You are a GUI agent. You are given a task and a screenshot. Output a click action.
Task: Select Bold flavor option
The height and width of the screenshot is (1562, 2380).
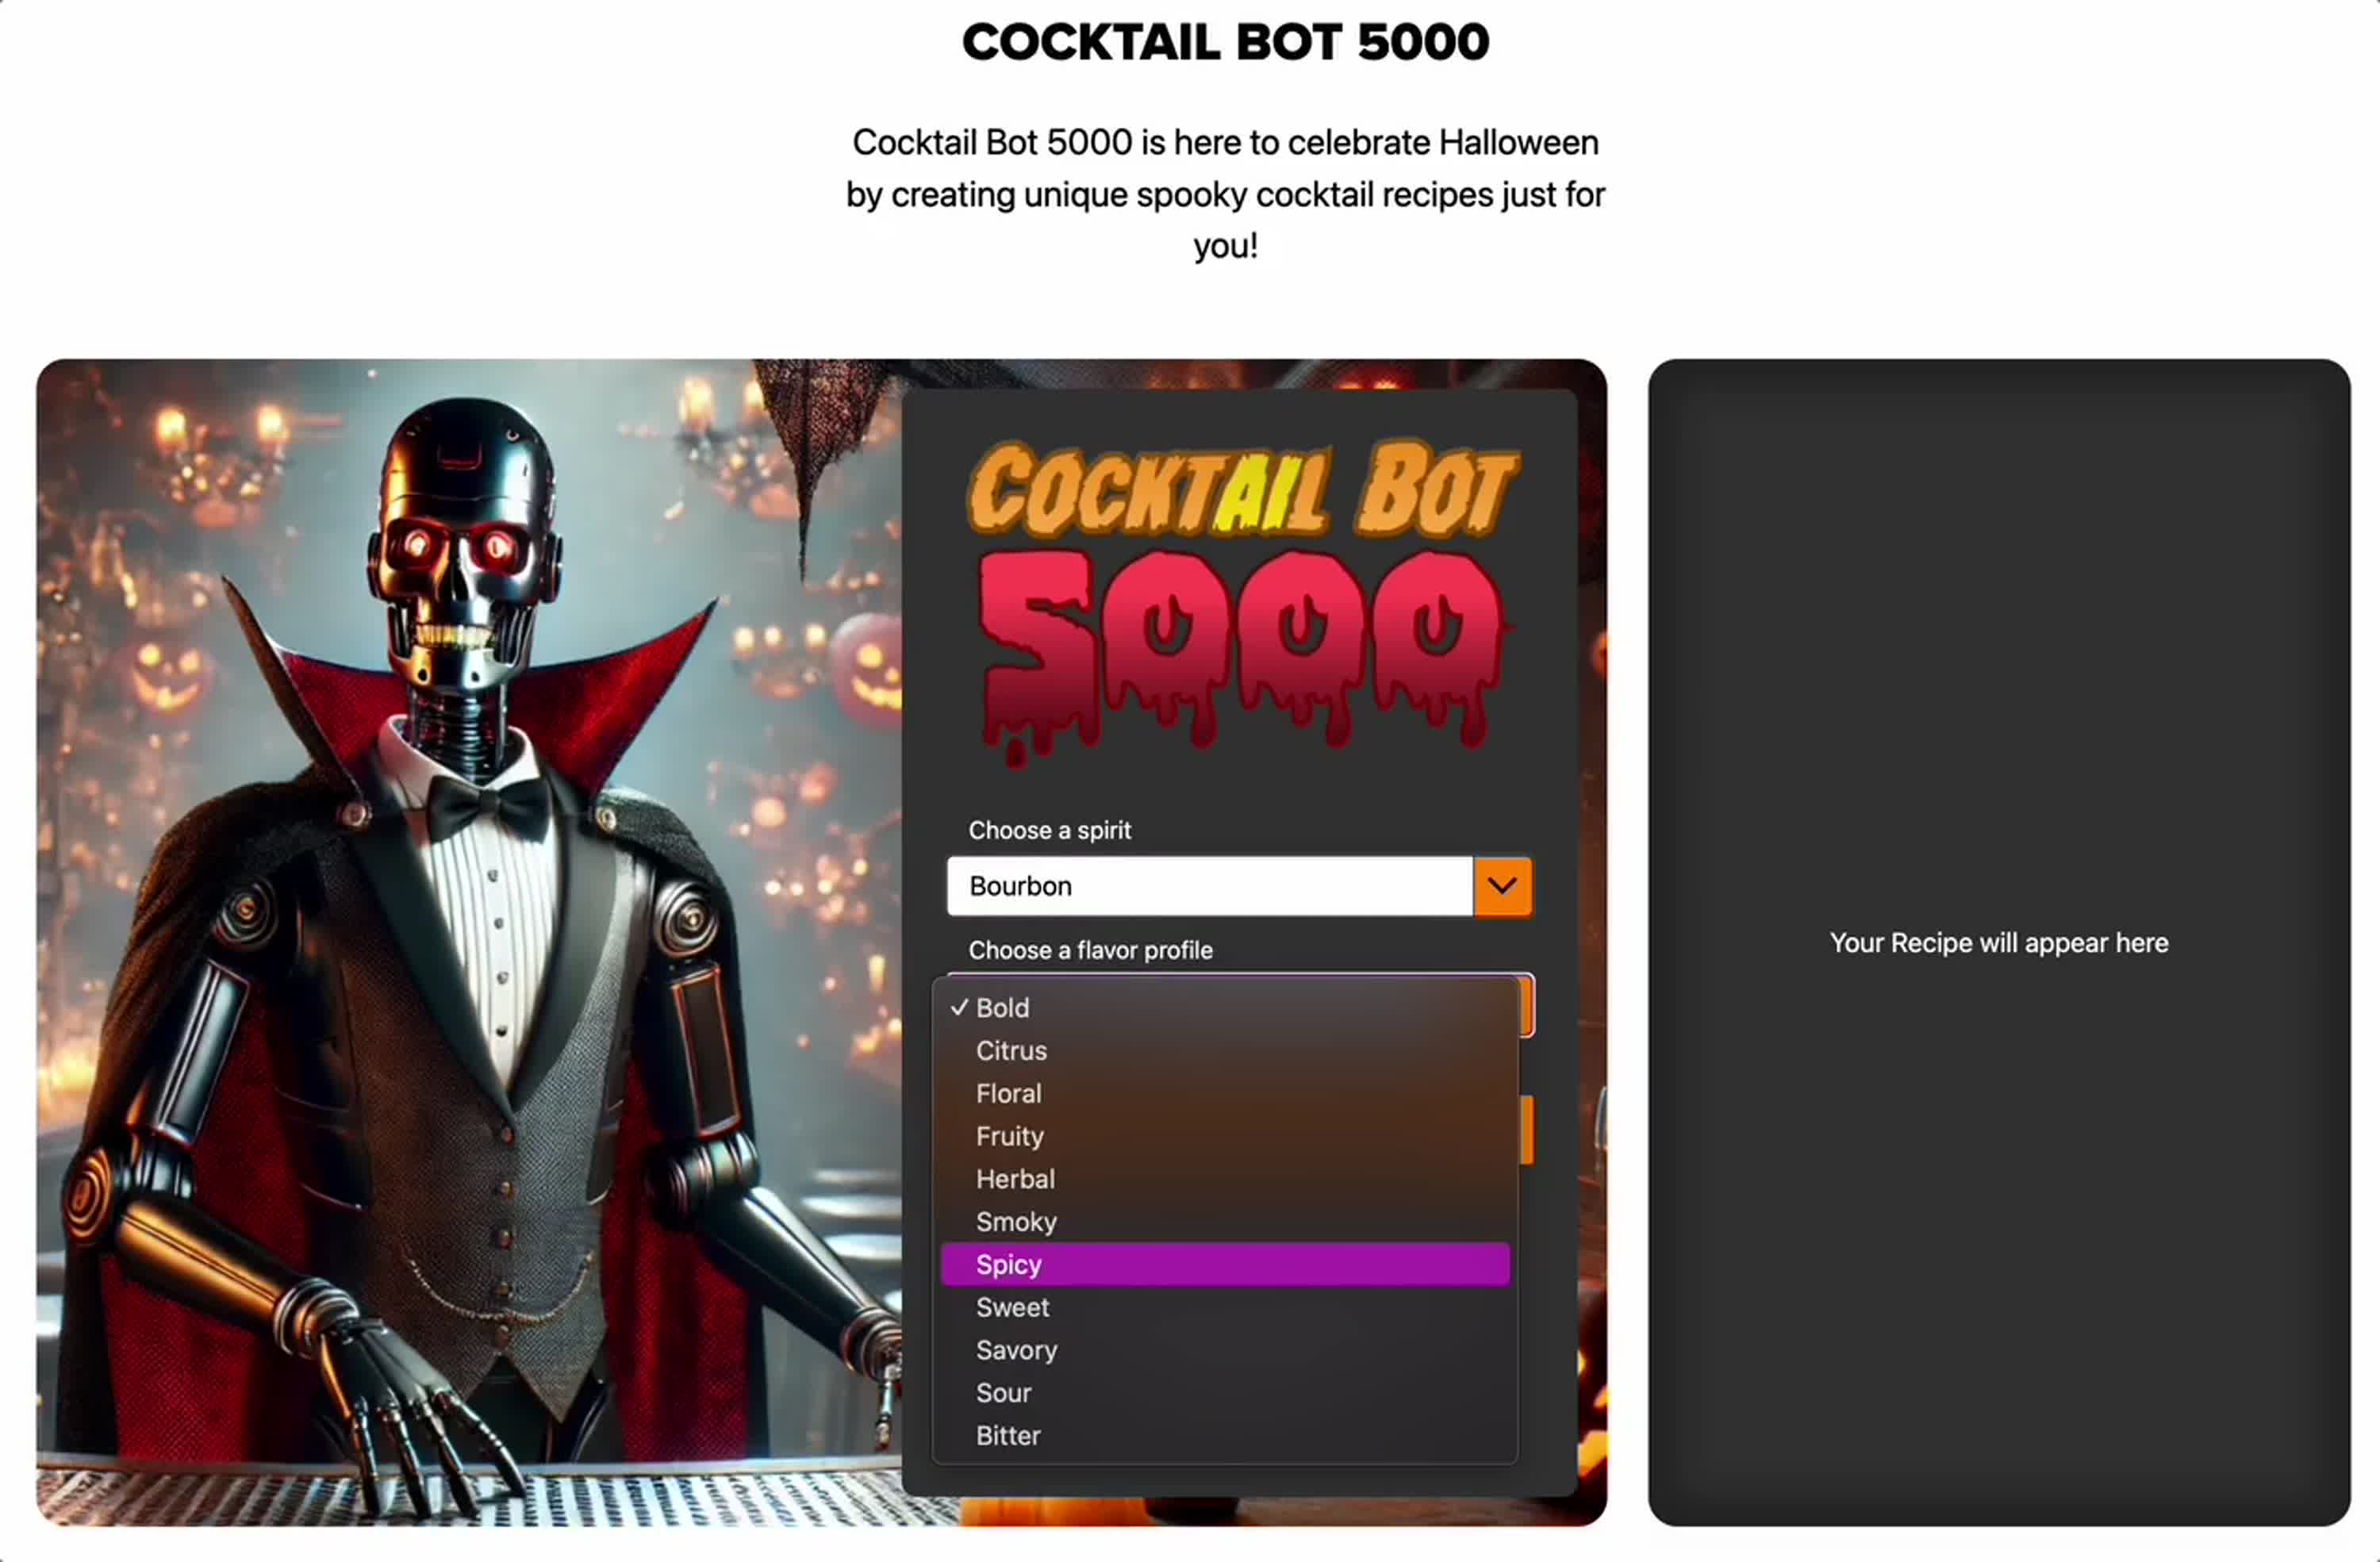[1002, 1007]
